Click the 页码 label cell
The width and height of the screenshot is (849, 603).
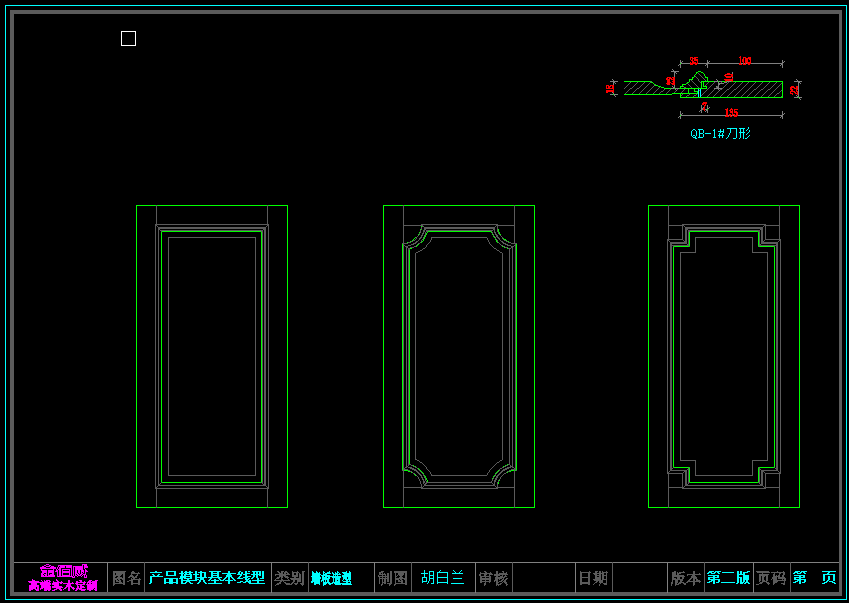coord(771,578)
